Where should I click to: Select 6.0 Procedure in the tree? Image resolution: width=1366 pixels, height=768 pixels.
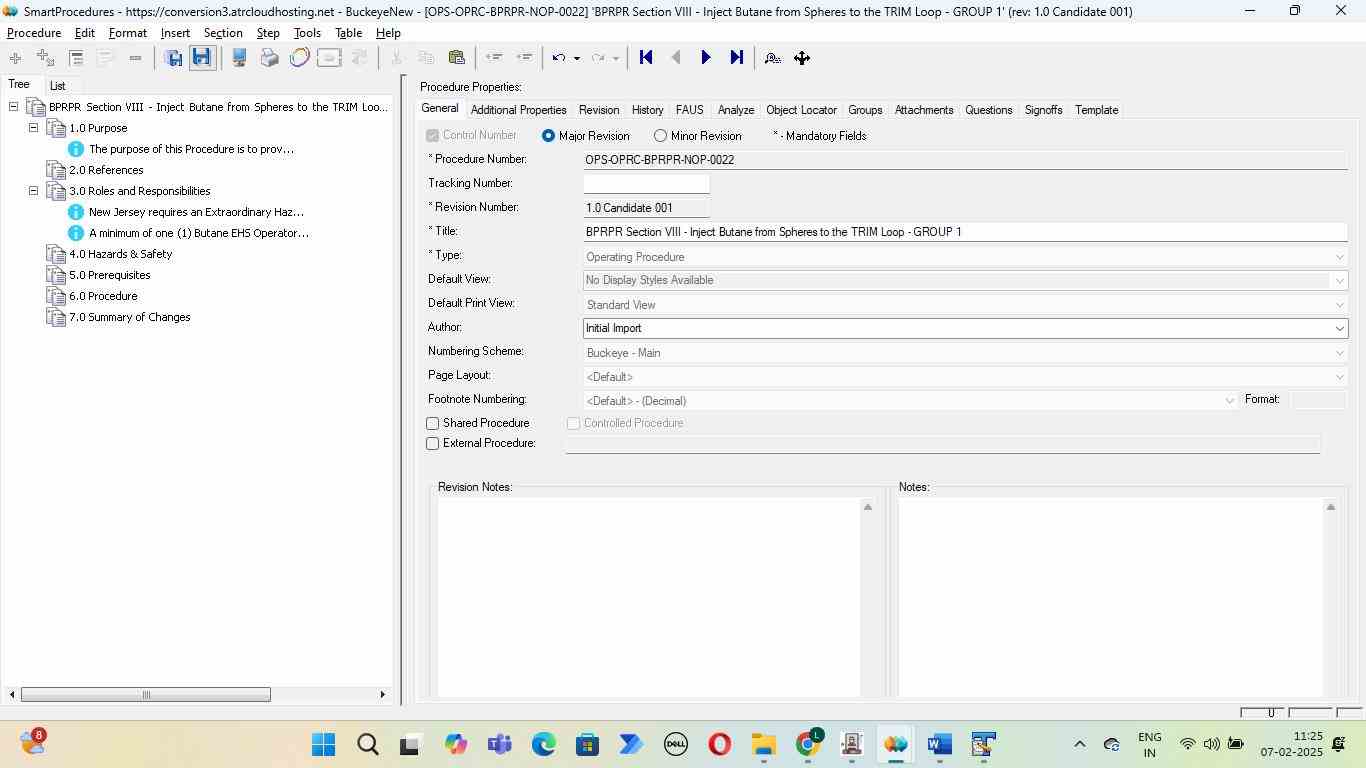pyautogui.click(x=103, y=296)
